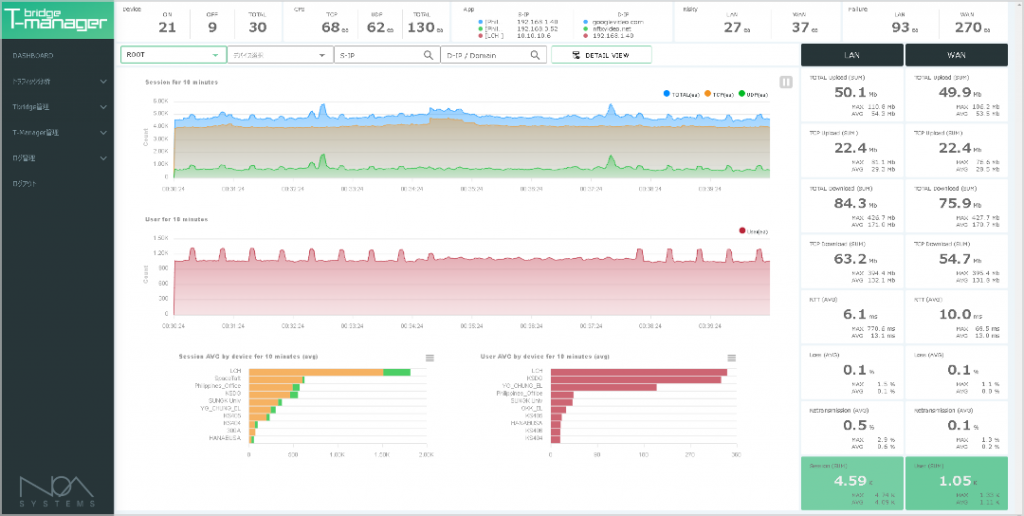Expand the T-Manager management sidebar menu chevron
The image size is (1024, 516).
click(103, 133)
